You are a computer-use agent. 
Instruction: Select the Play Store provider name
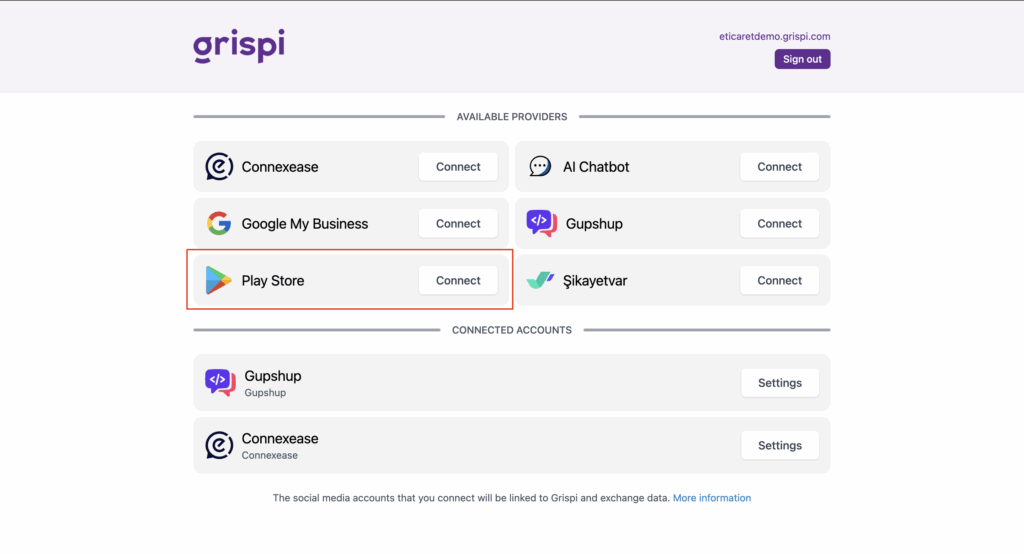point(273,280)
